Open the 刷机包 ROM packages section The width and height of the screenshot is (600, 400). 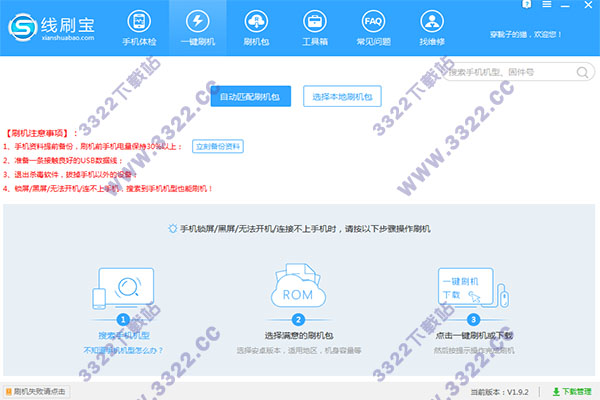coord(256,28)
